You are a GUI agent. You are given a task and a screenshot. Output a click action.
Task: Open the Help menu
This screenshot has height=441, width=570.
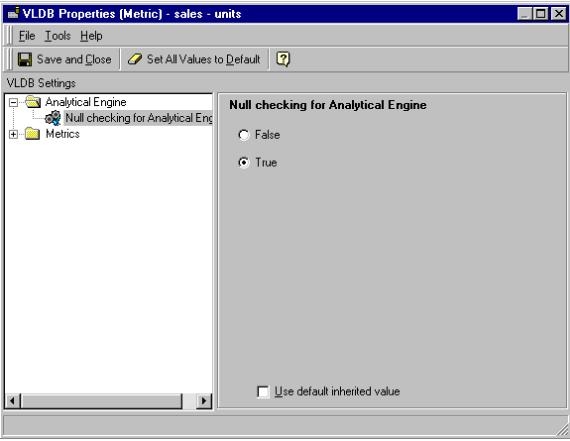coord(91,36)
